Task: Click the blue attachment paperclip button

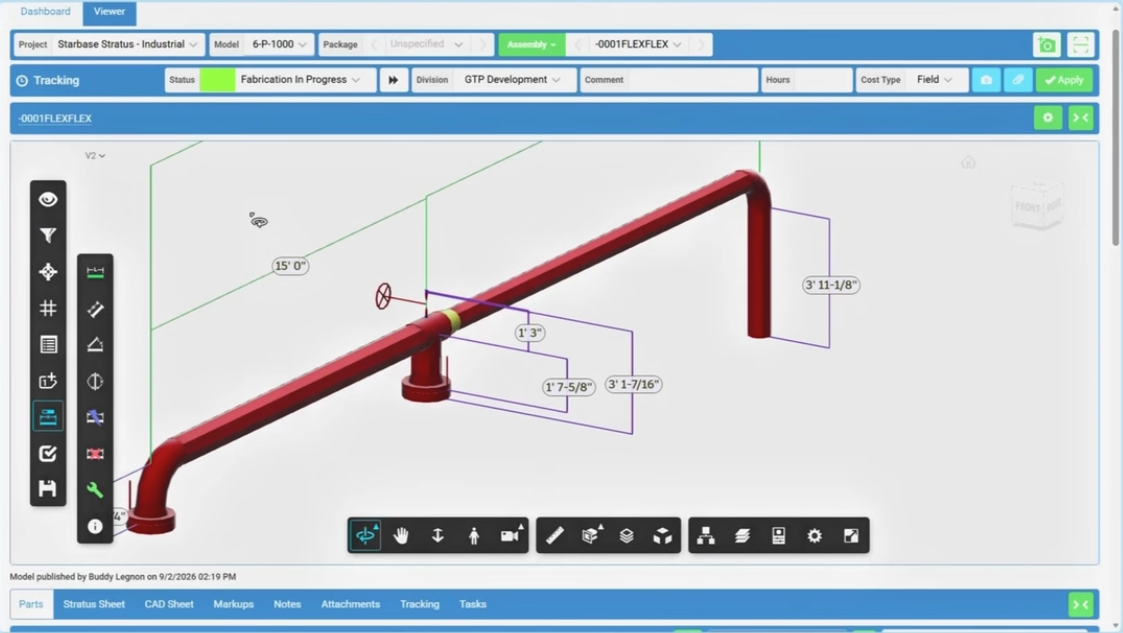Action: coord(1018,79)
